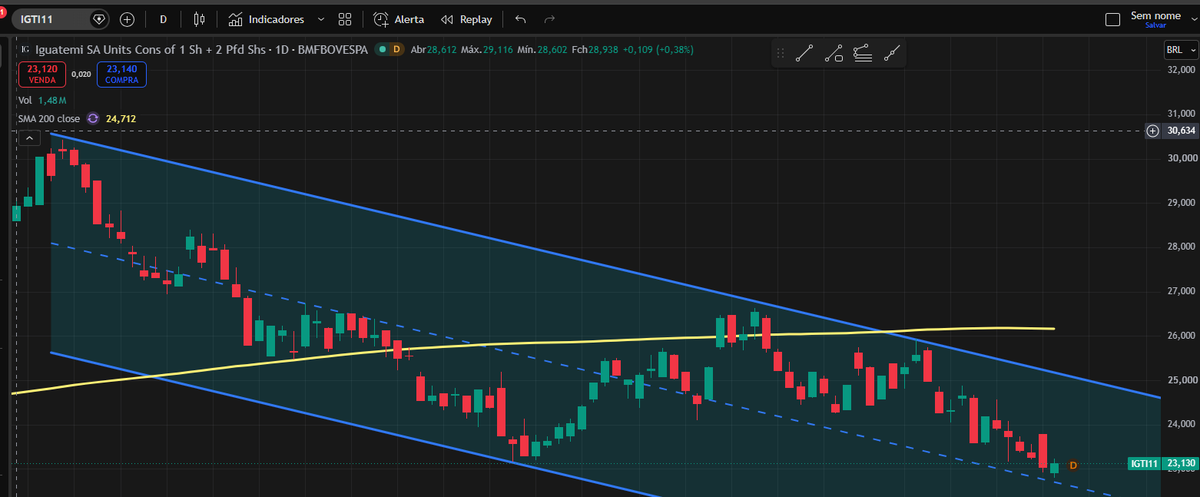Start Replay mode
The image size is (1200, 497).
coord(466,19)
